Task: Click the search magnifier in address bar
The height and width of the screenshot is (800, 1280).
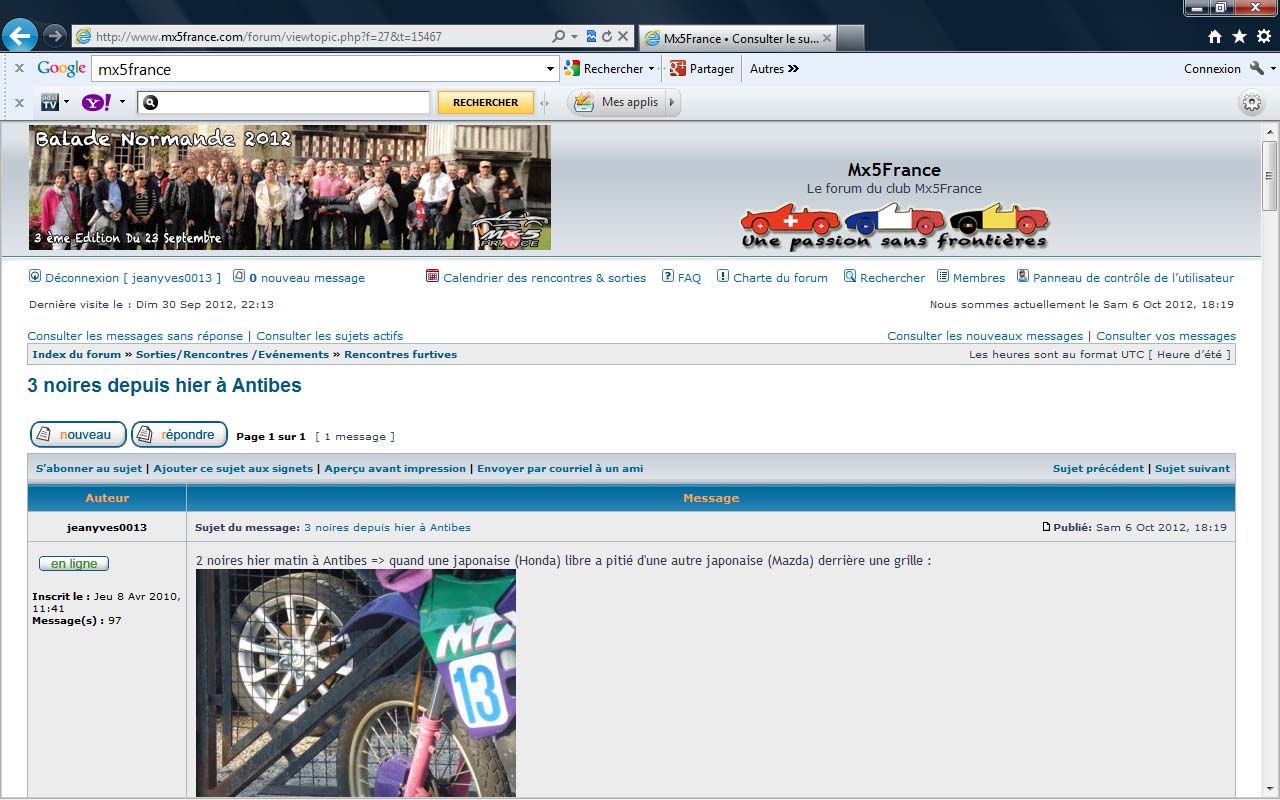Action: tap(559, 37)
